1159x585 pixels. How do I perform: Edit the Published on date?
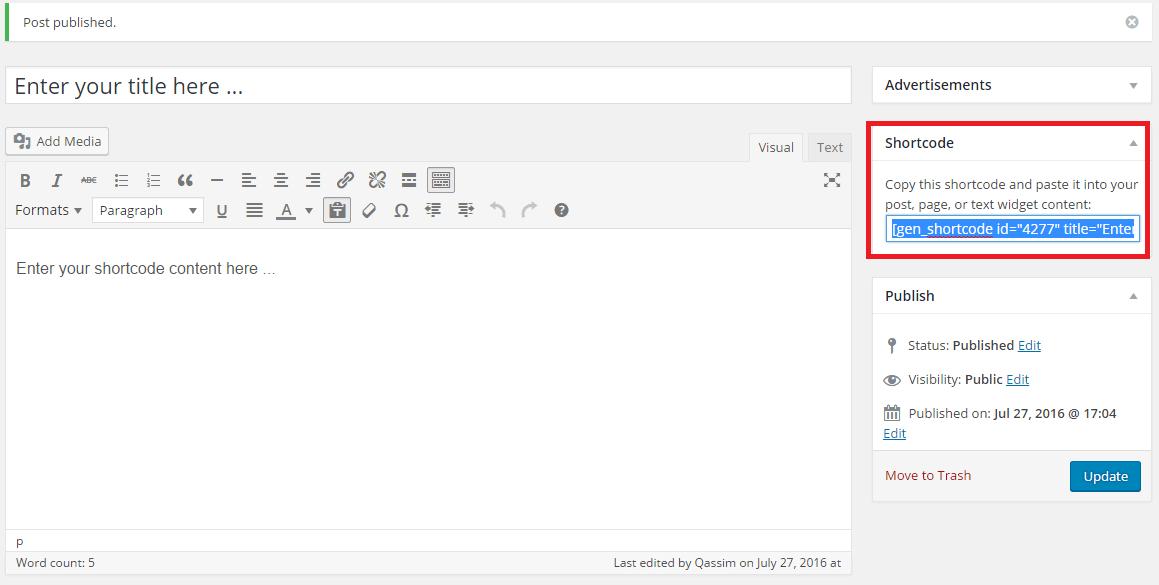tap(894, 433)
